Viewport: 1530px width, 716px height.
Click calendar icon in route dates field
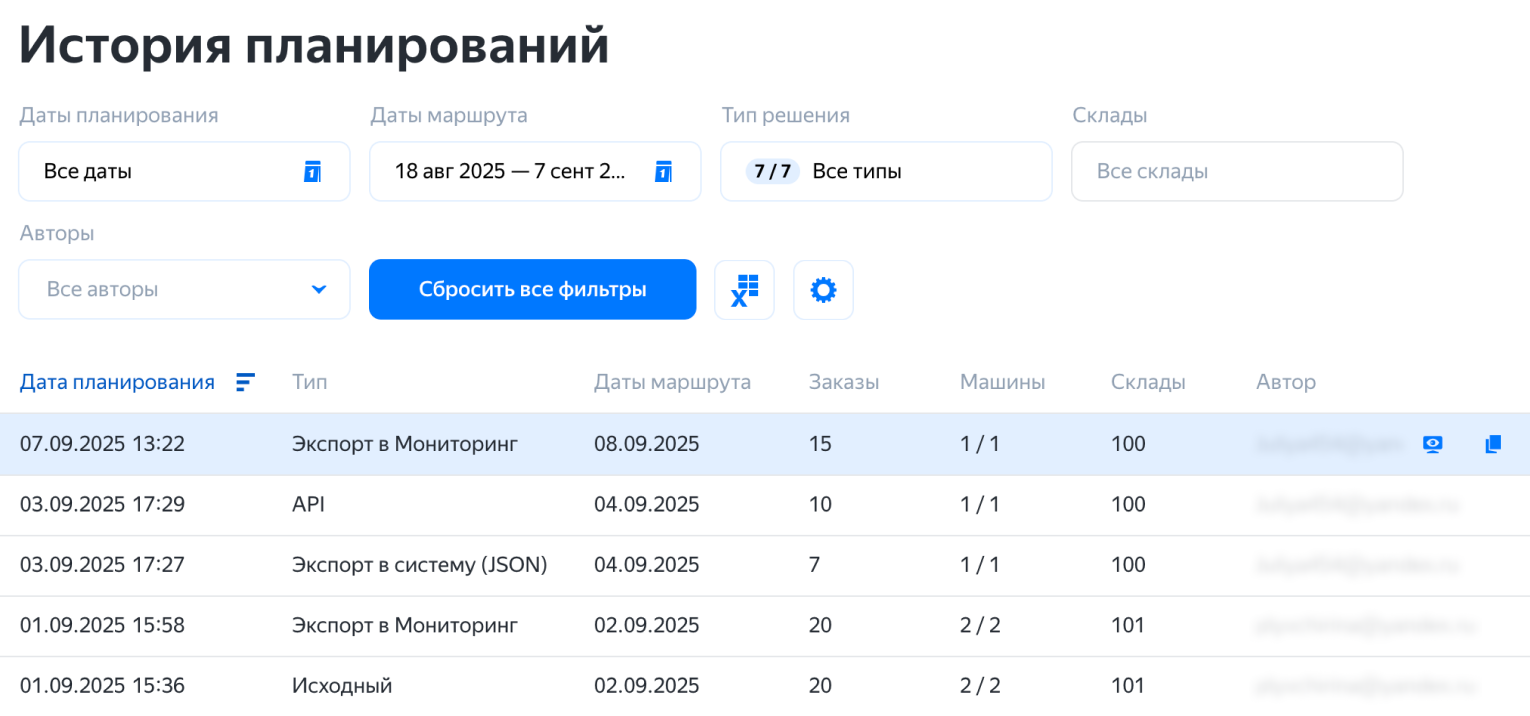click(662, 171)
